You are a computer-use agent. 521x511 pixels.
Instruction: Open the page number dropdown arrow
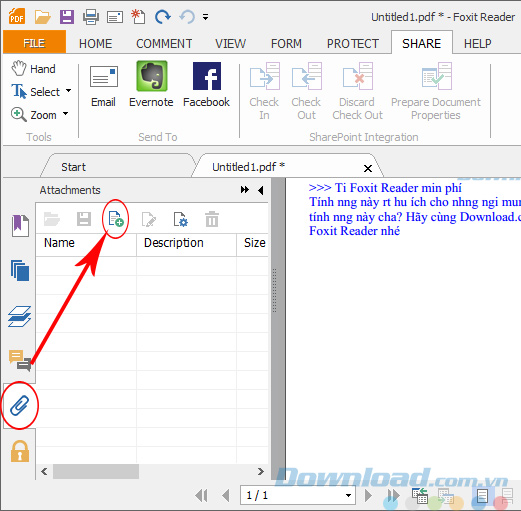point(348,495)
